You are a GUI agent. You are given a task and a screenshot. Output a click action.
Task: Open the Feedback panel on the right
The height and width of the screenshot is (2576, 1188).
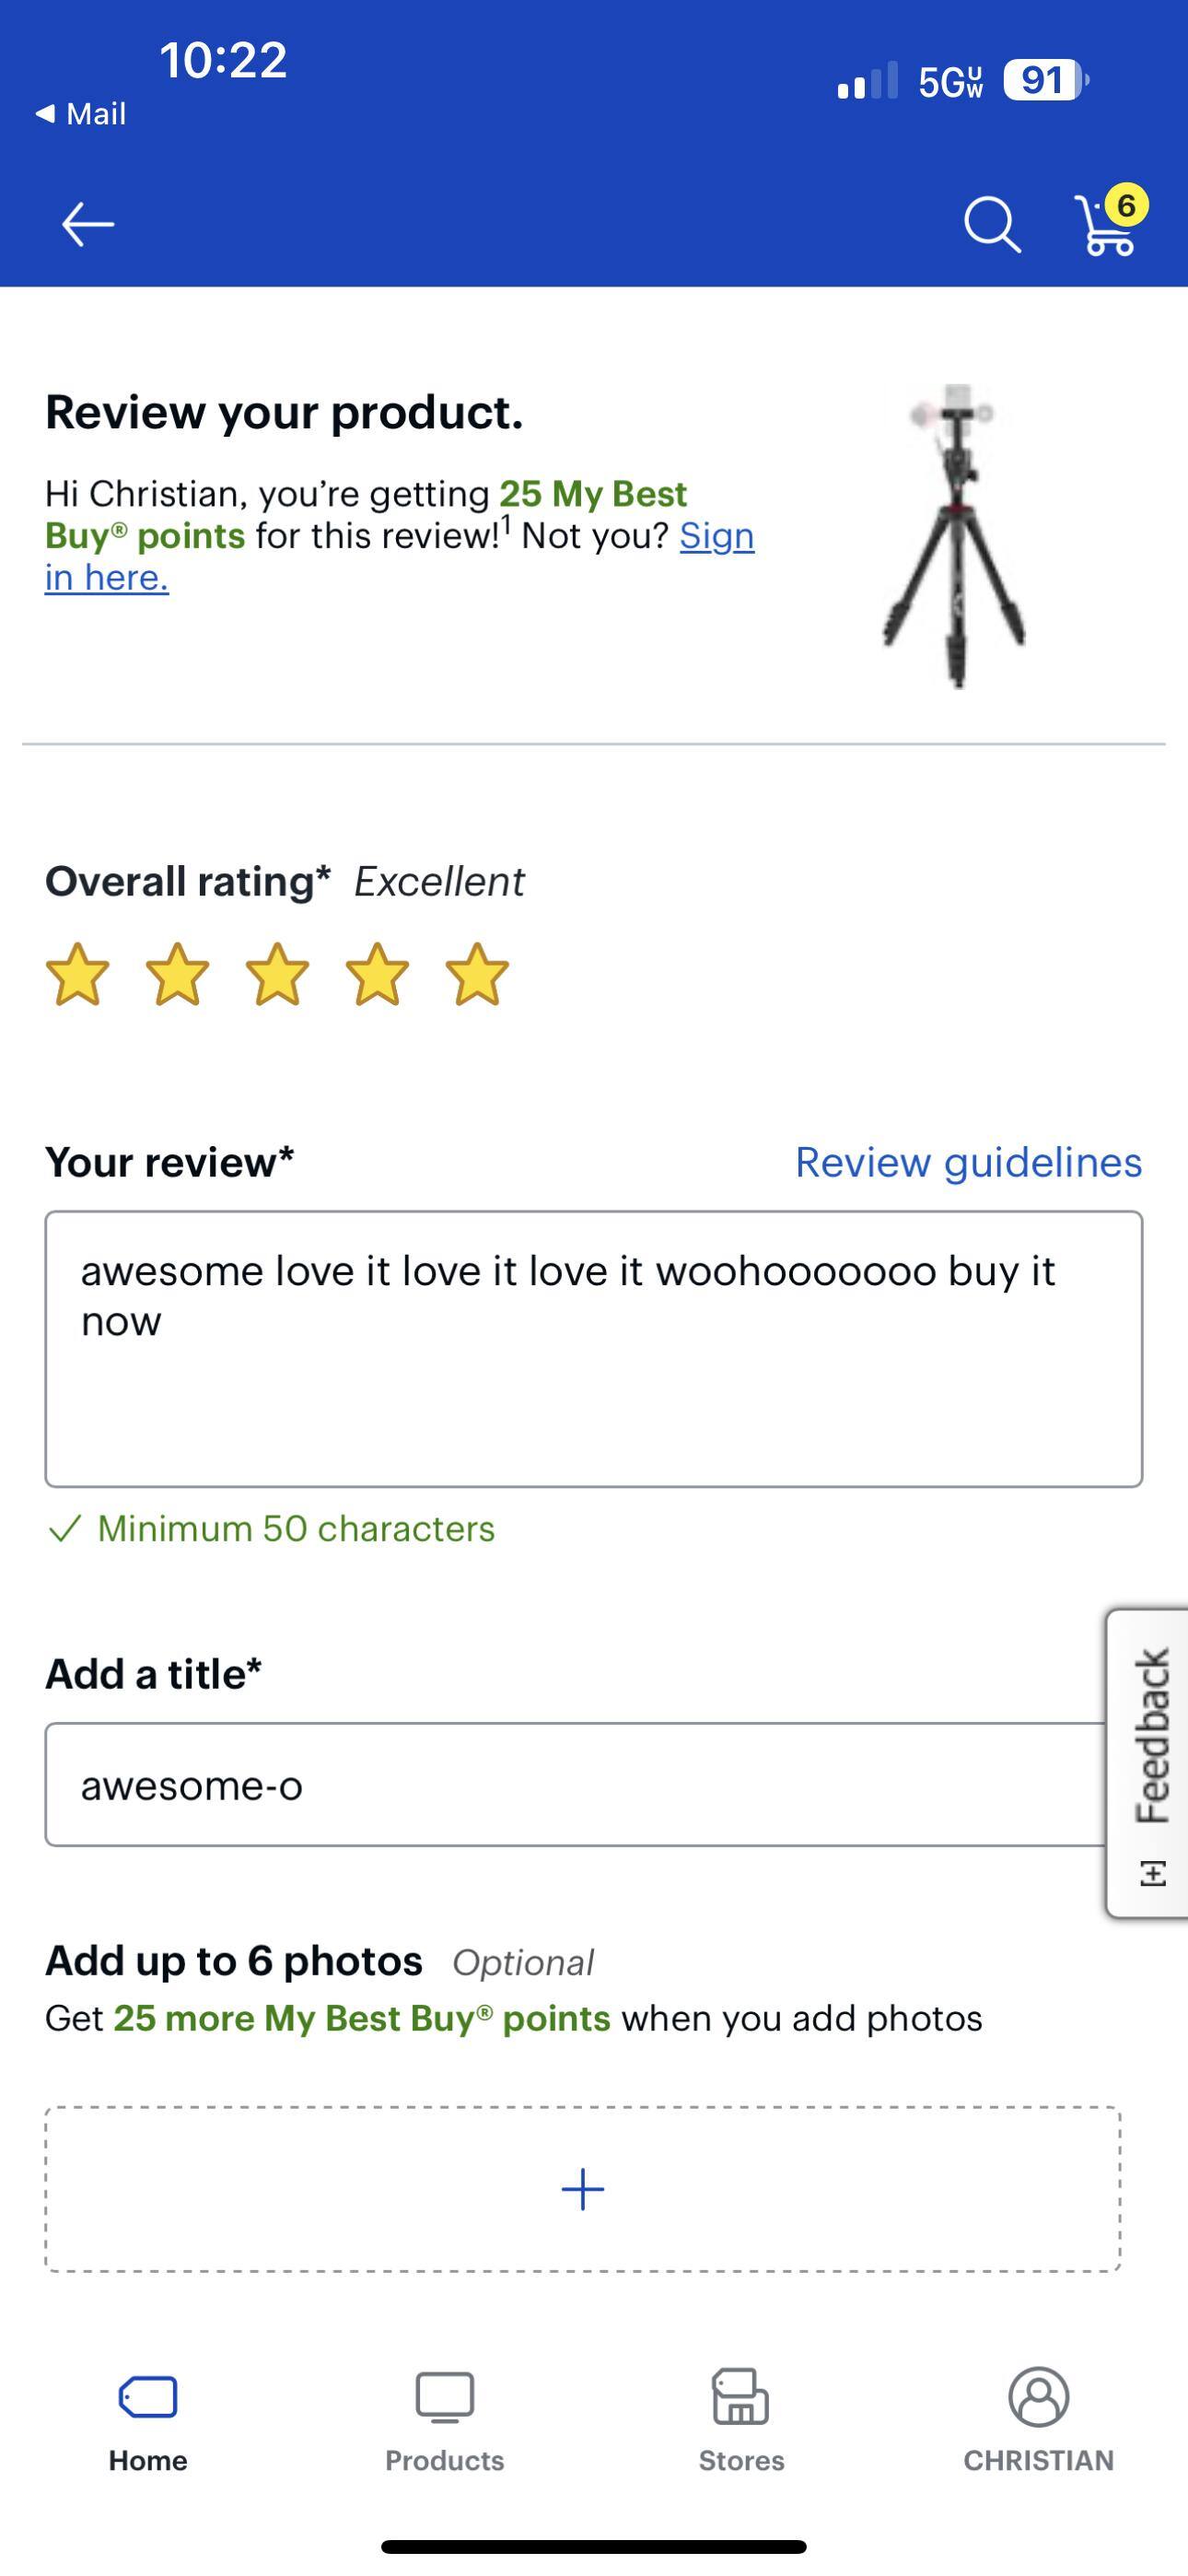click(1152, 1770)
